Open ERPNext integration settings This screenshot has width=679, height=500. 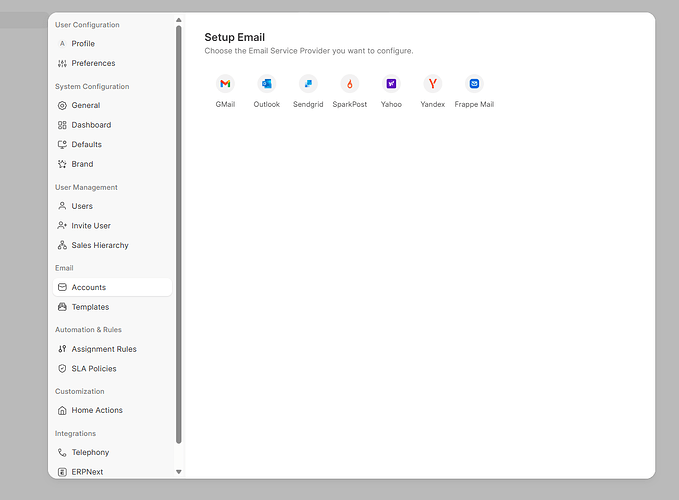point(113,471)
